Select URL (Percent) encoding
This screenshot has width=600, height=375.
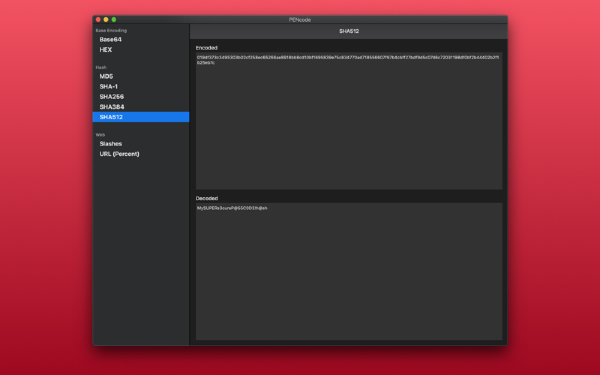141,154
